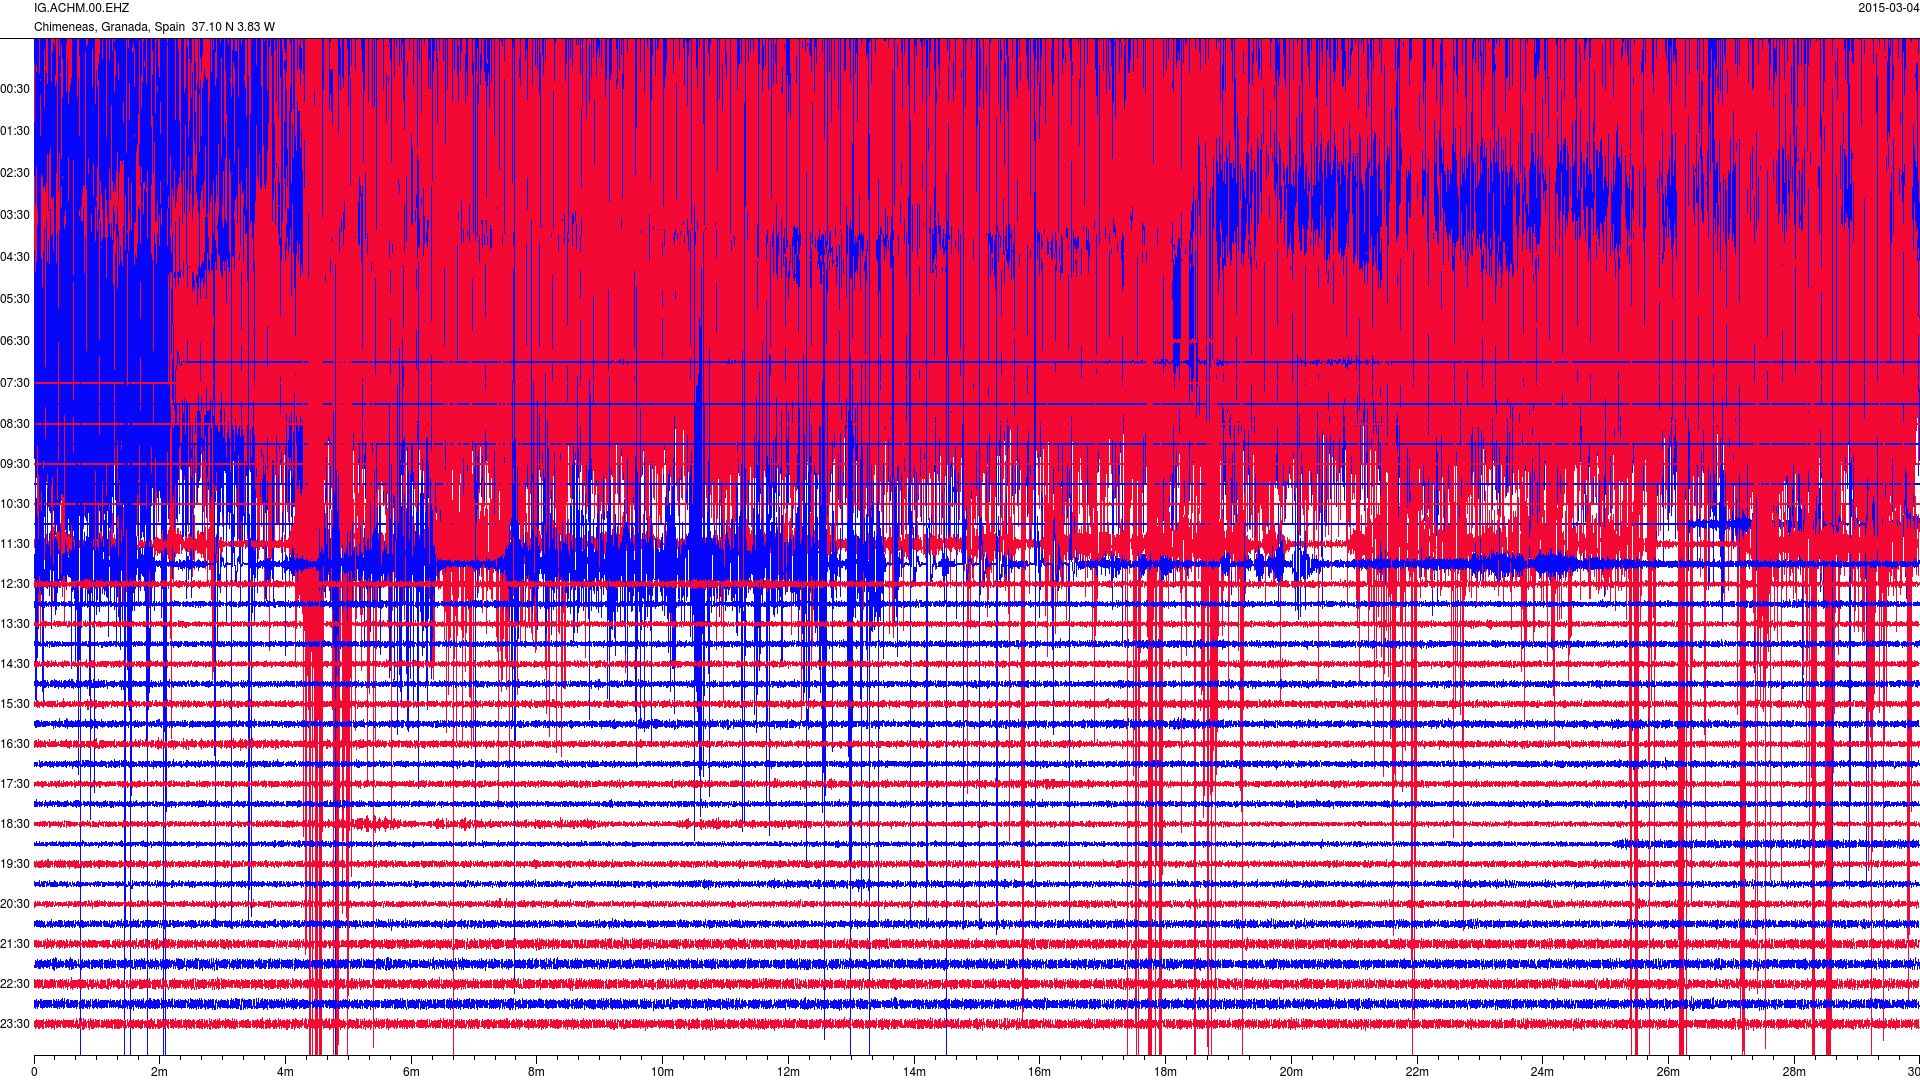Click the 17:30 time label
The width and height of the screenshot is (1920, 1080).
pos(15,784)
